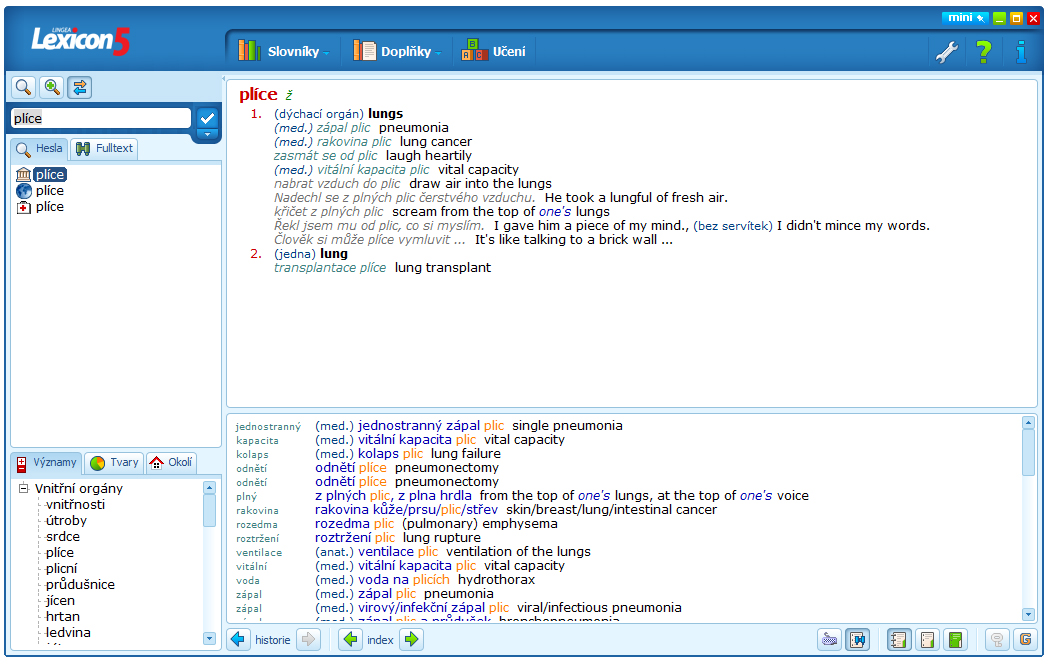Open the dropdown arrow below the checkmark button
The height and width of the screenshot is (665, 1051).
207,134
